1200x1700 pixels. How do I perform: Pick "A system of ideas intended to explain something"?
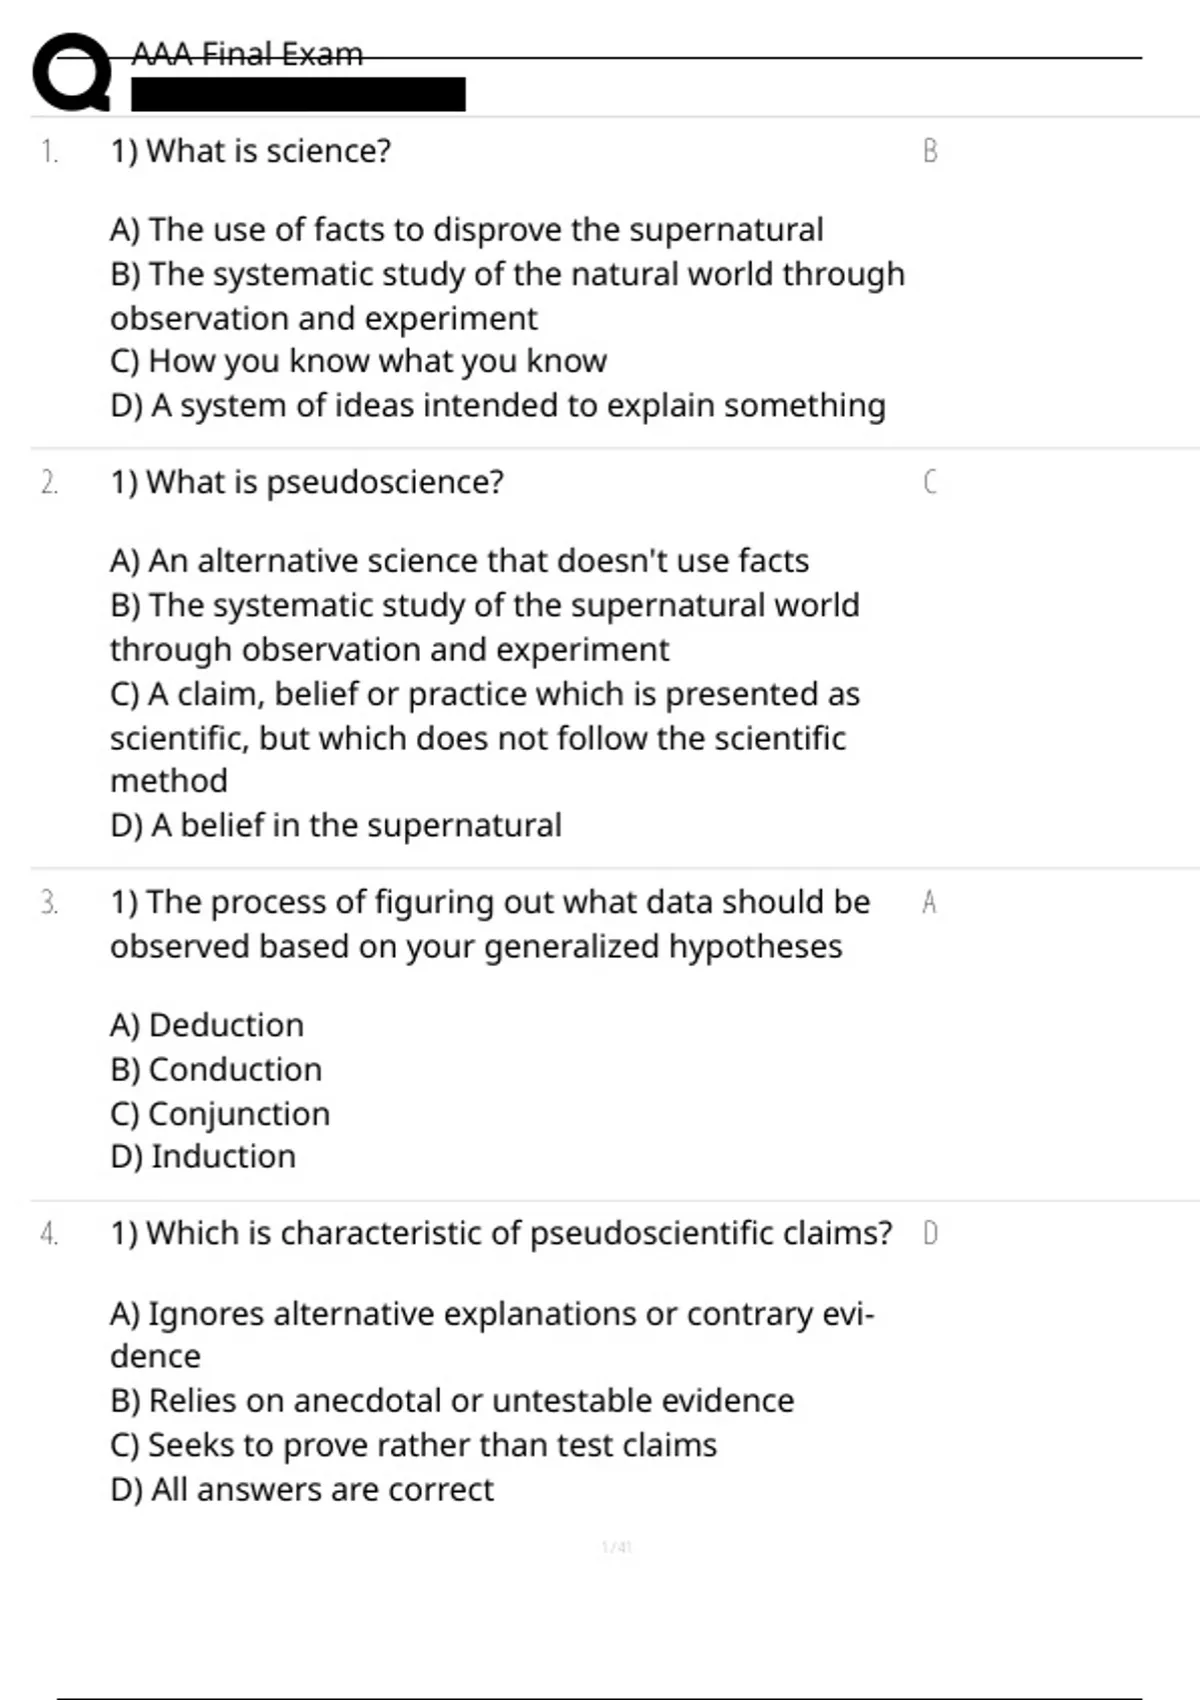tap(498, 406)
